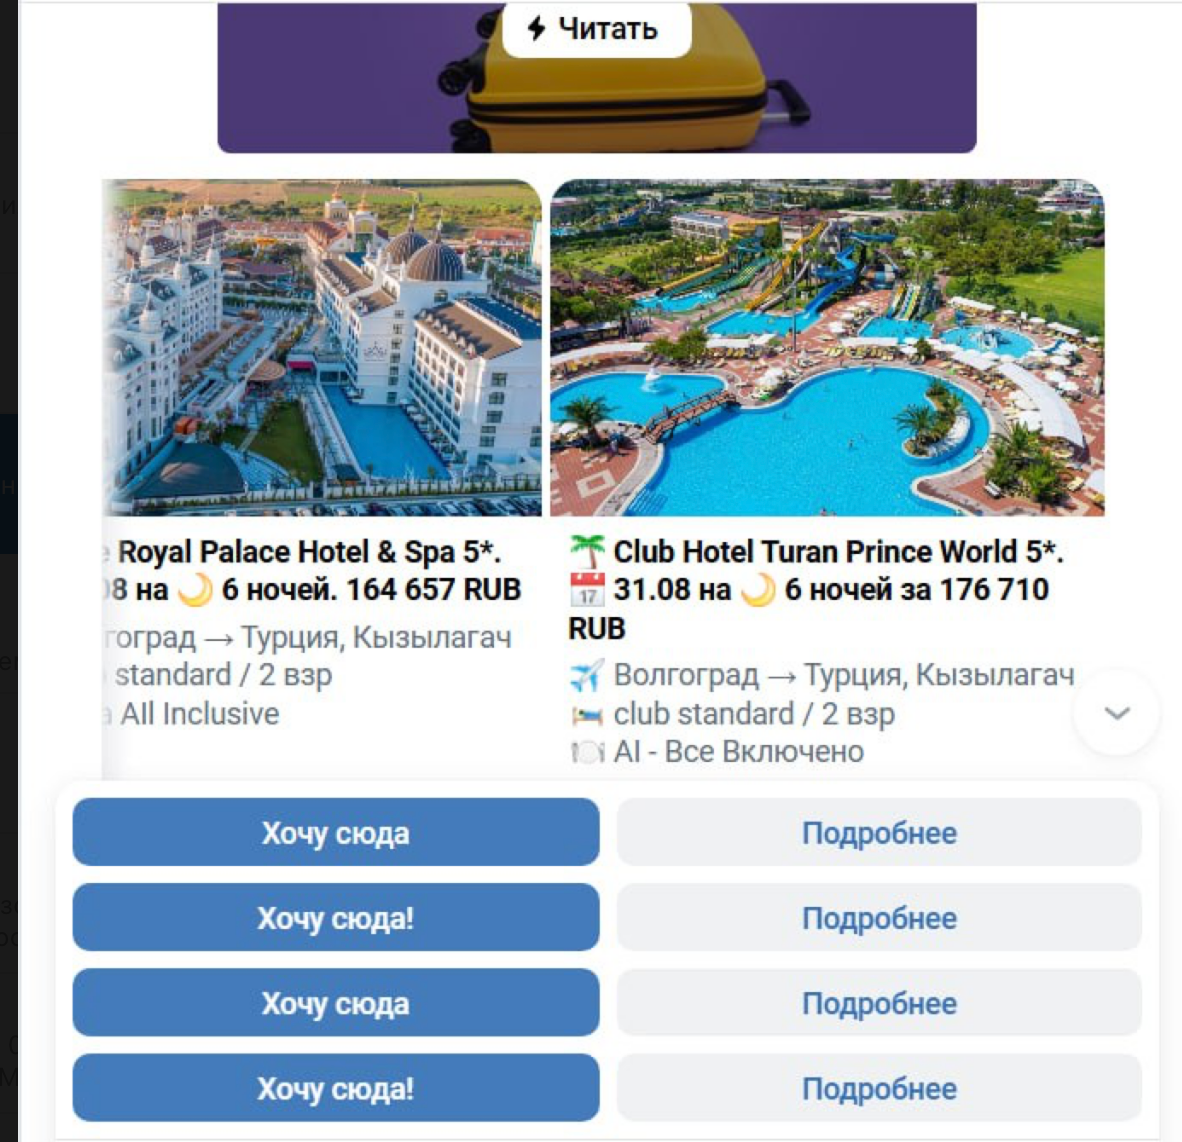Open the last Подробнее button
This screenshot has height=1142, width=1182.
tap(879, 1088)
